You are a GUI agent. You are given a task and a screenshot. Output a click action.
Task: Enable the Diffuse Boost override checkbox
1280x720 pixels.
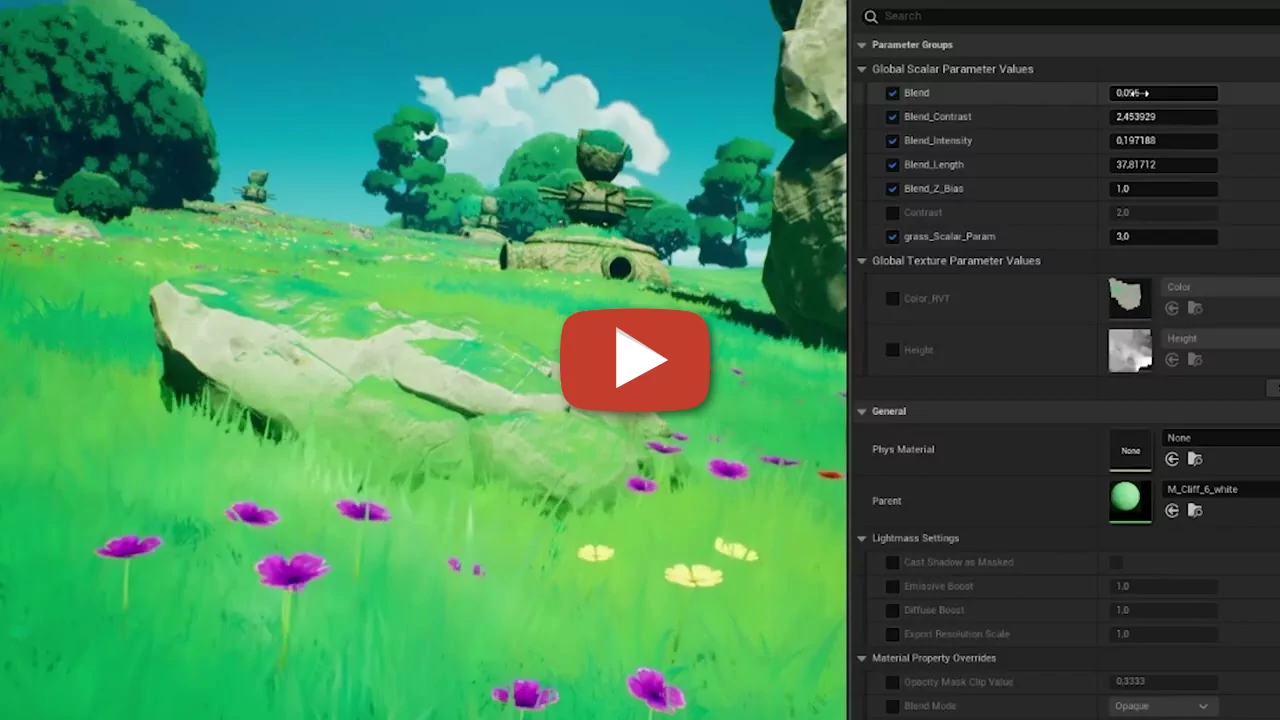pyautogui.click(x=893, y=610)
